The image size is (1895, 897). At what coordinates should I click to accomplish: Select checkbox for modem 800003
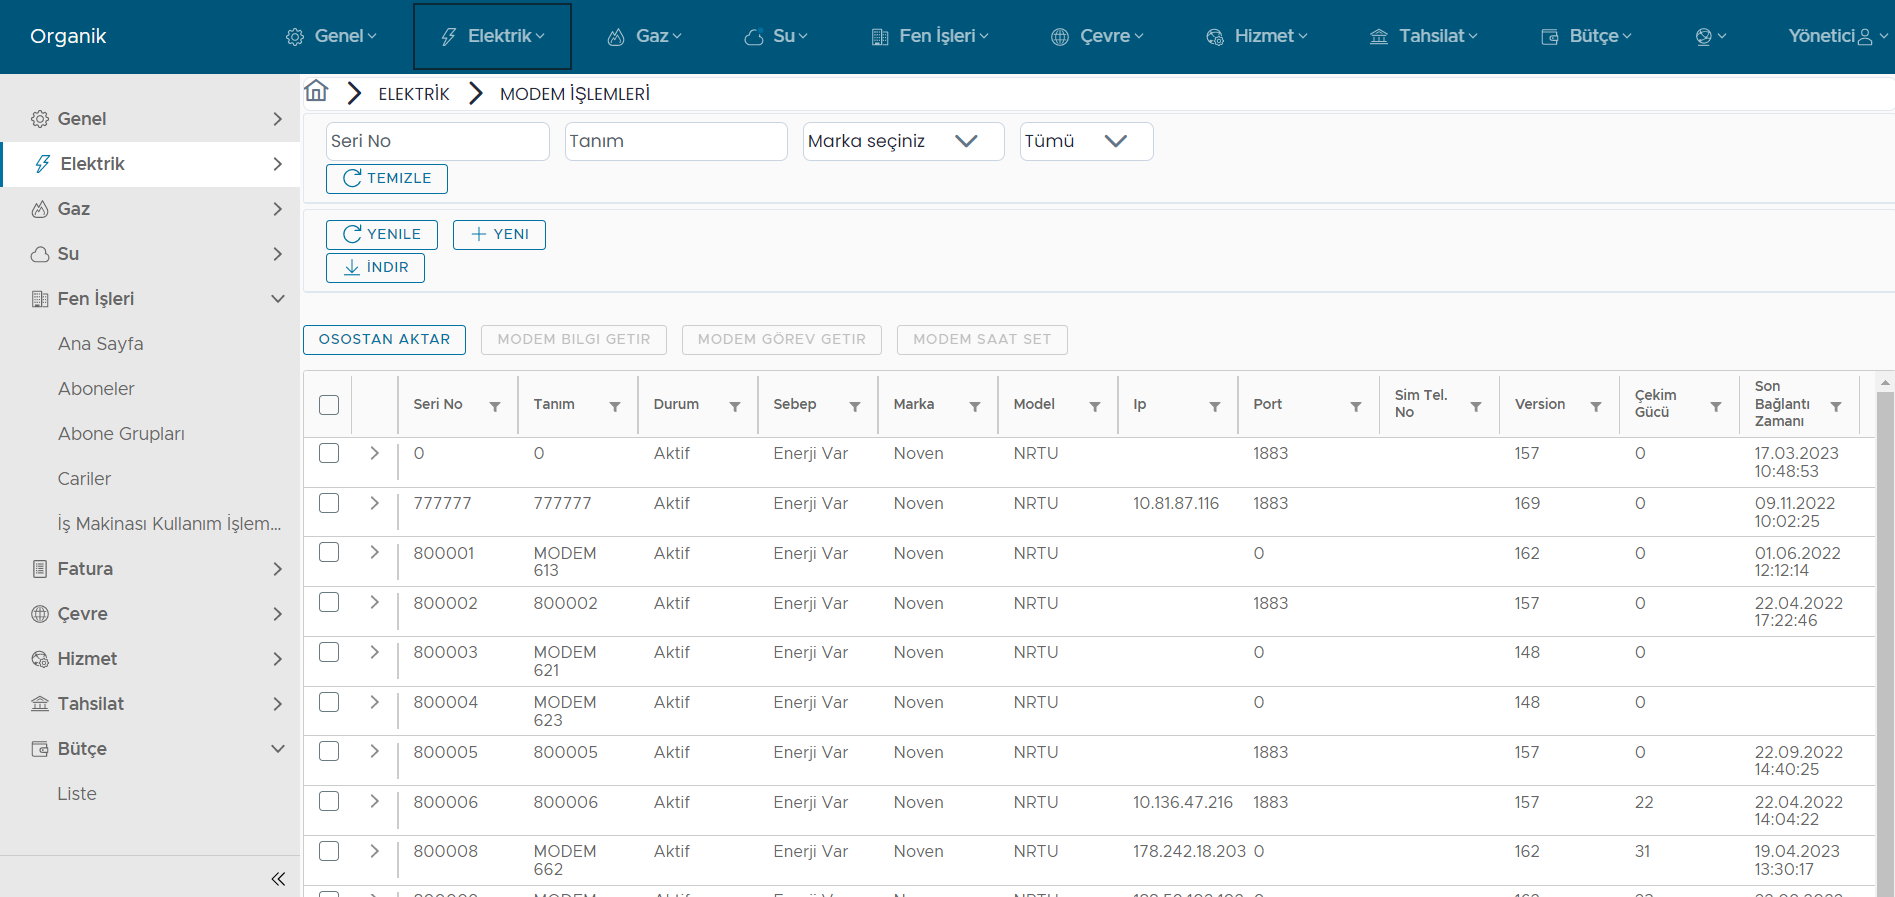[x=329, y=652]
